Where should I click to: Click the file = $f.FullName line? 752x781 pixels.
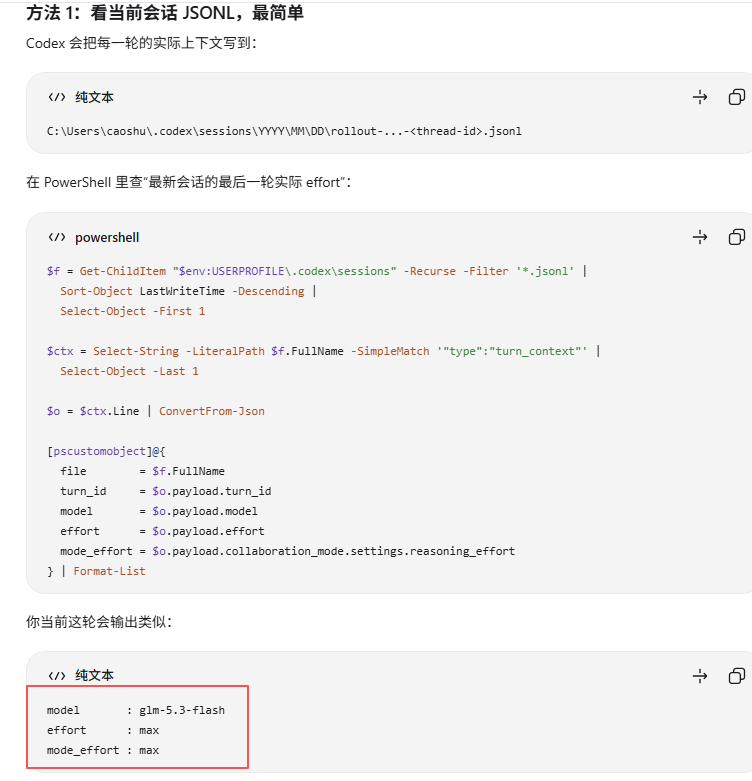coord(142,471)
